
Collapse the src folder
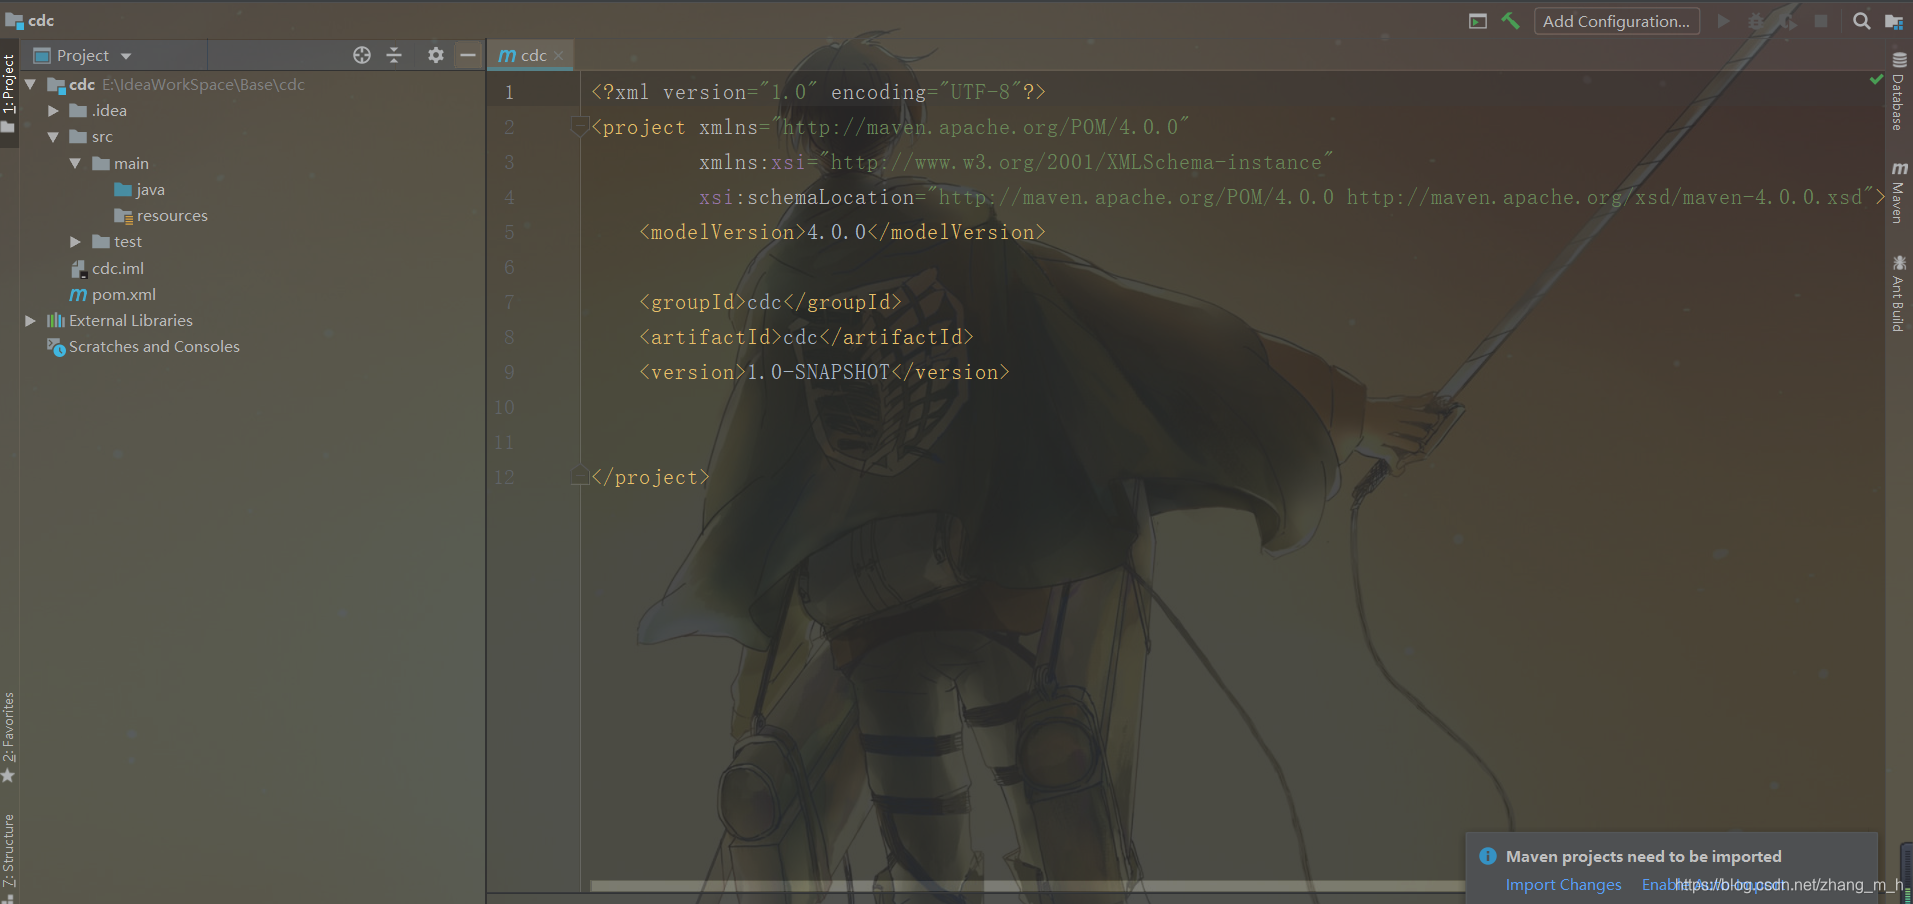[53, 137]
